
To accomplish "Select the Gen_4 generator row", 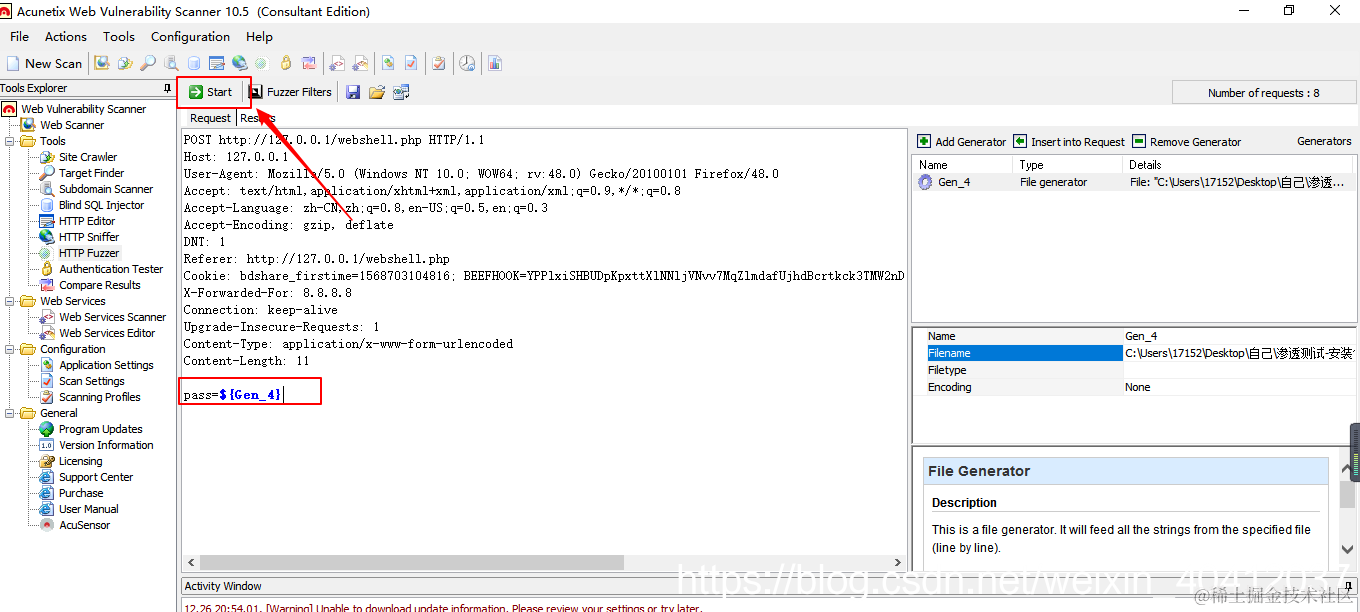I will click(x=1134, y=182).
